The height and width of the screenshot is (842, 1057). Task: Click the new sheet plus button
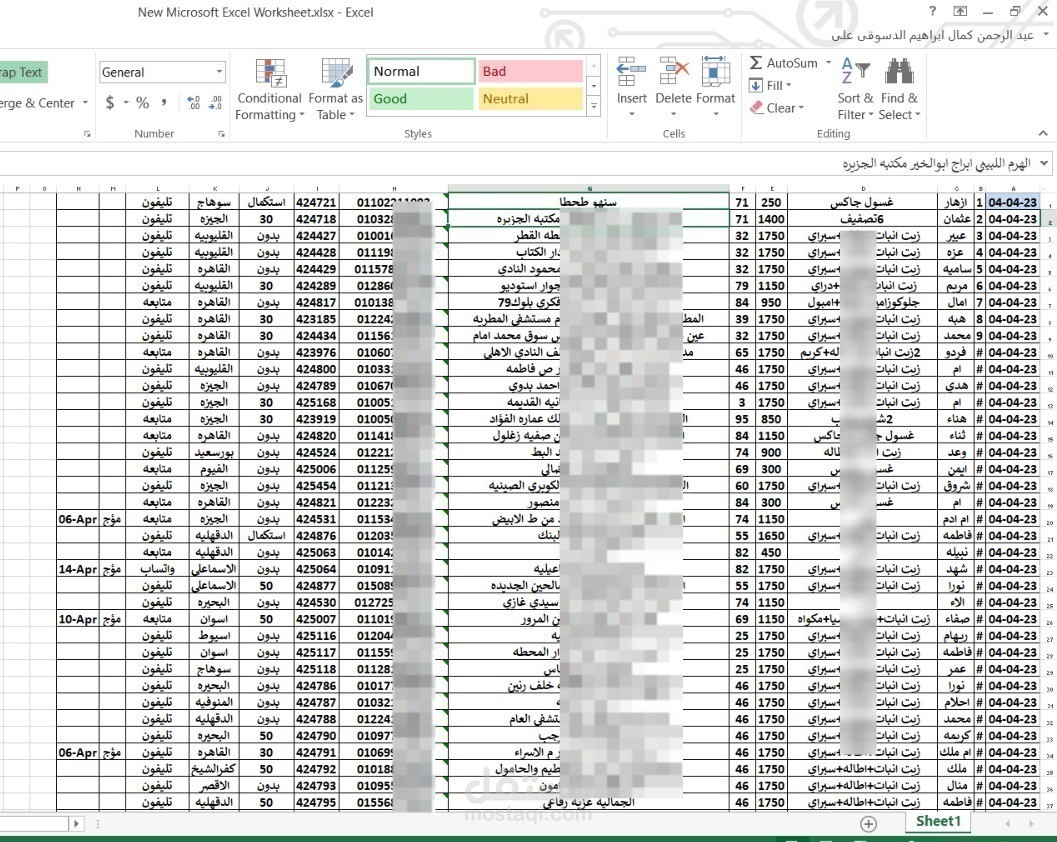click(869, 823)
